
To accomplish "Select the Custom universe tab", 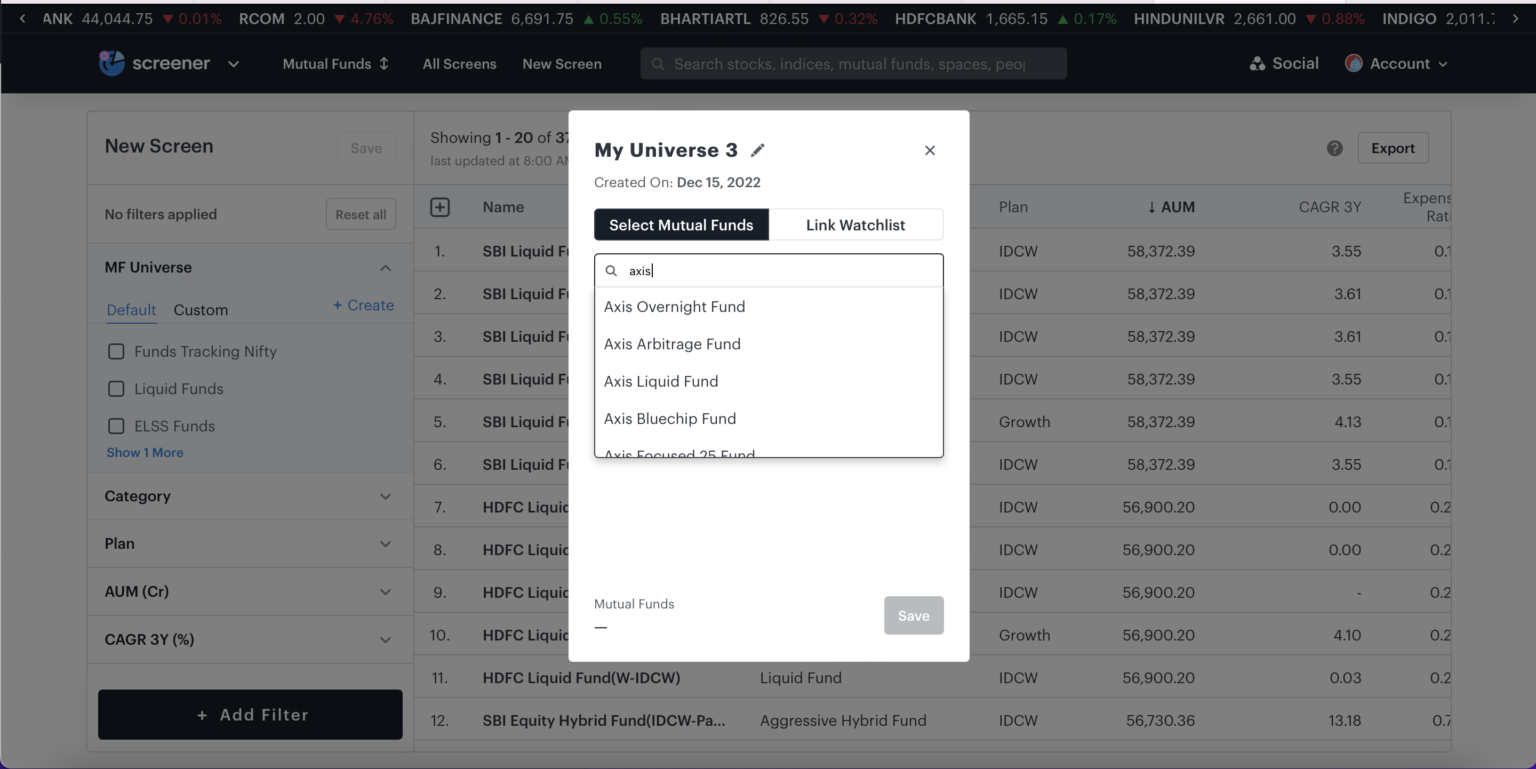I will pyautogui.click(x=200, y=310).
